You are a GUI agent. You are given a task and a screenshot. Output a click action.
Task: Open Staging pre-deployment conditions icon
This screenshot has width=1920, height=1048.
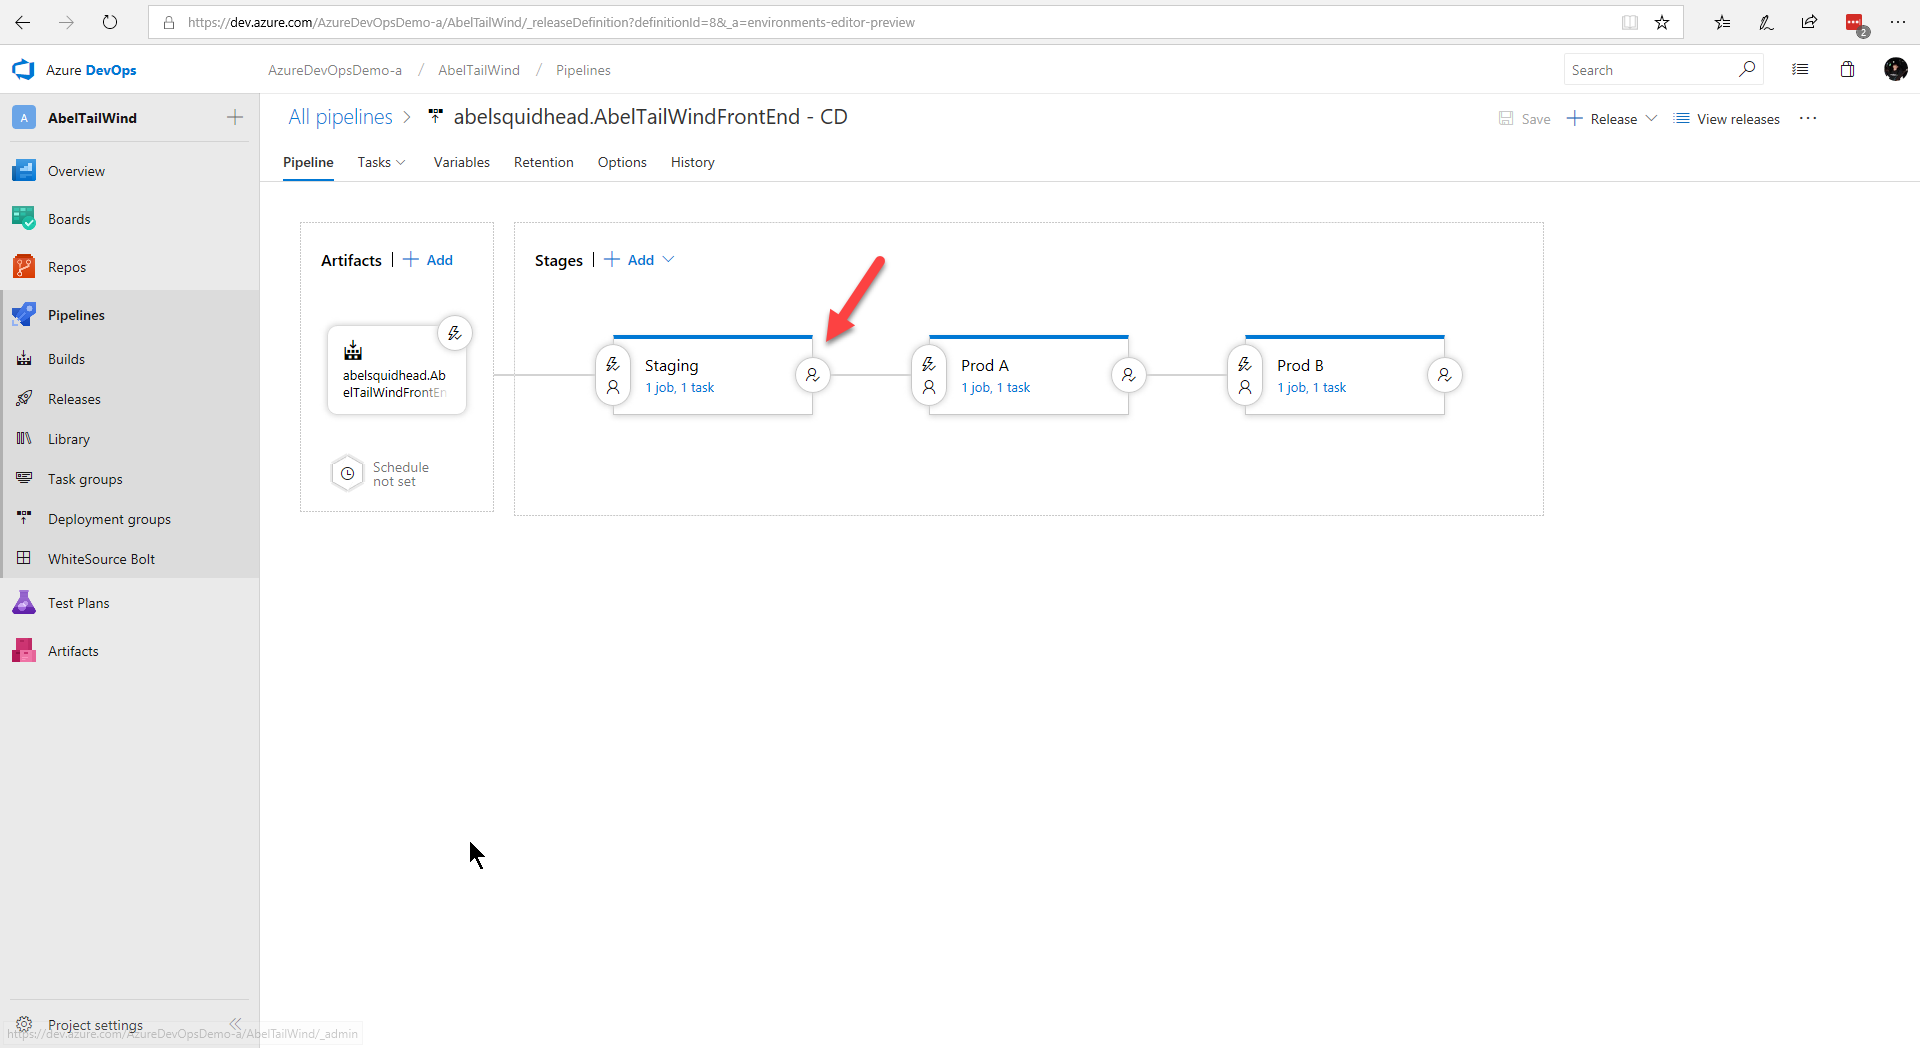(x=613, y=375)
